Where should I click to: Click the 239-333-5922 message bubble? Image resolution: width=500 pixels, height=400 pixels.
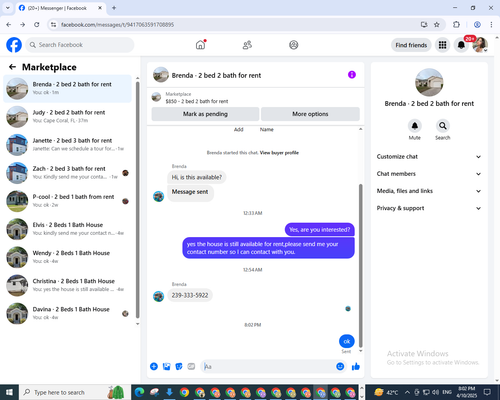click(190, 295)
